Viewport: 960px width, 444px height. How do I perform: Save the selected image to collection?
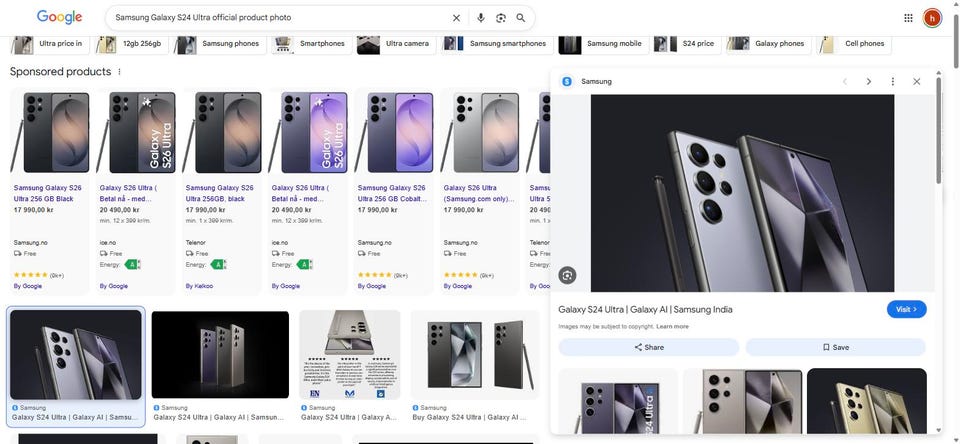(836, 347)
